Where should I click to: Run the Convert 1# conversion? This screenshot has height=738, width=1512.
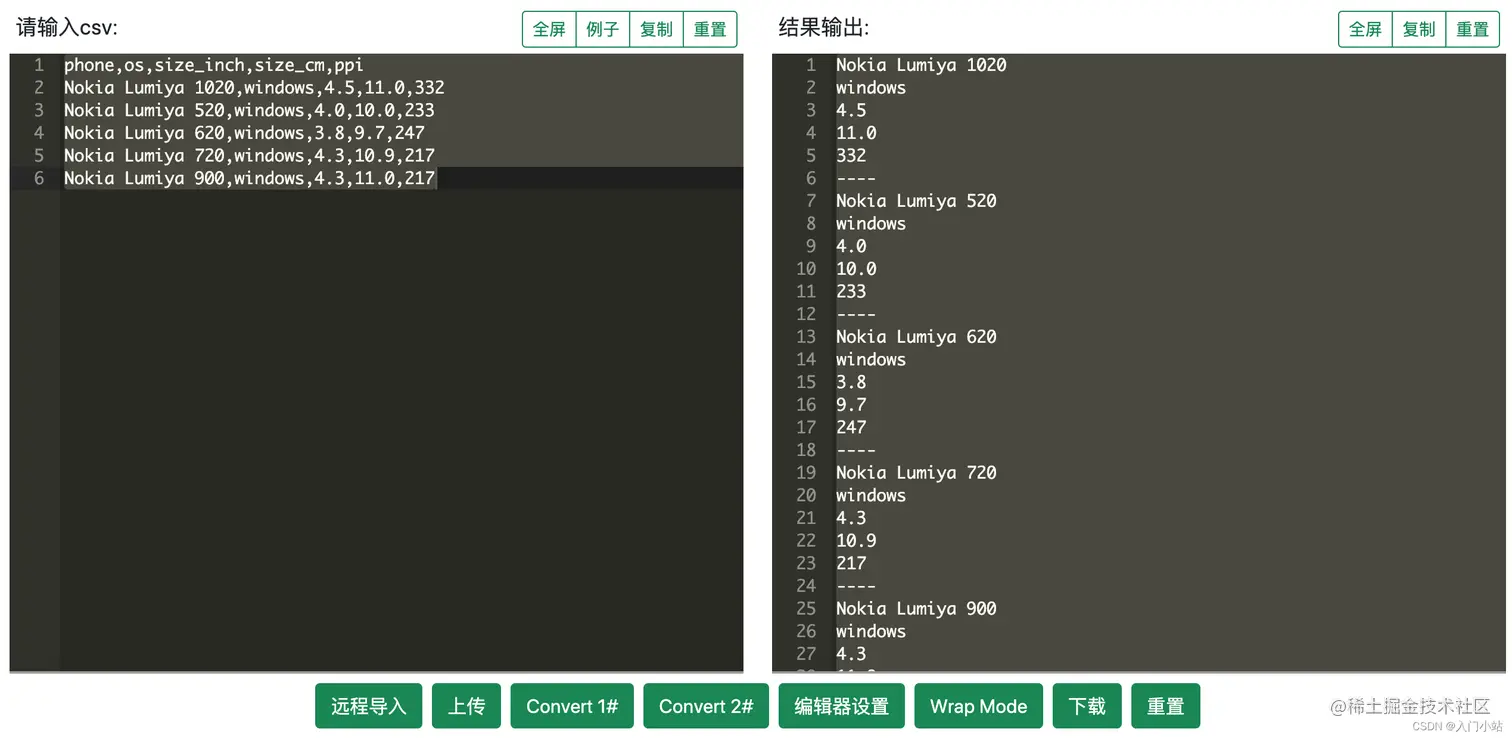(571, 705)
